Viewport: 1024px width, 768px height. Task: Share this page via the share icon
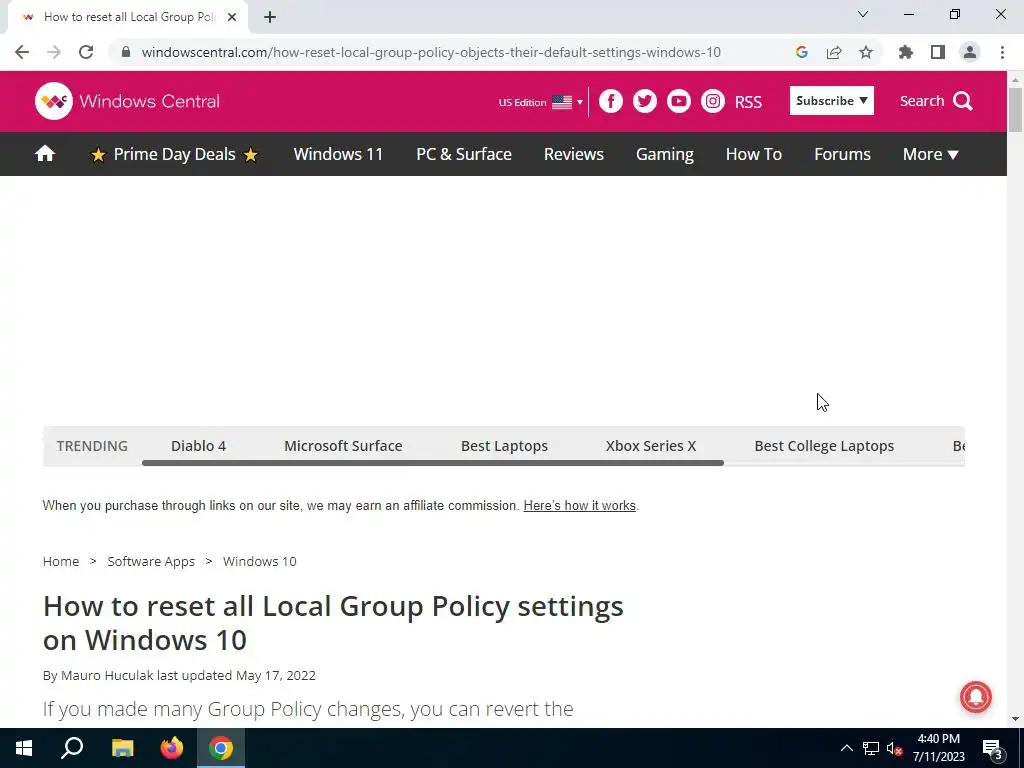coord(834,52)
